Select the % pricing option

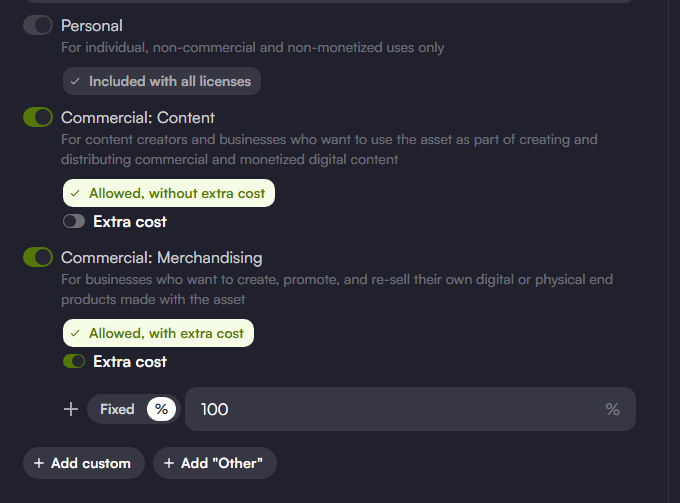click(161, 409)
